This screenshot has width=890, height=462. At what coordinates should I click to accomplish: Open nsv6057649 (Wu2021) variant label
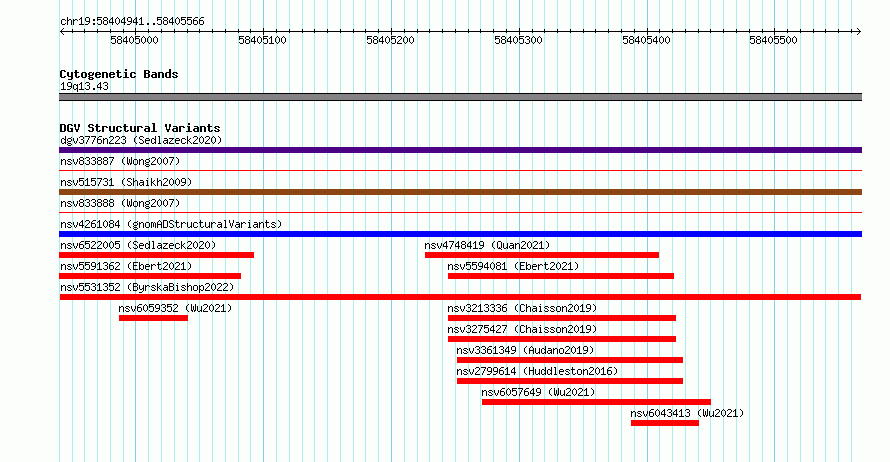coord(538,392)
